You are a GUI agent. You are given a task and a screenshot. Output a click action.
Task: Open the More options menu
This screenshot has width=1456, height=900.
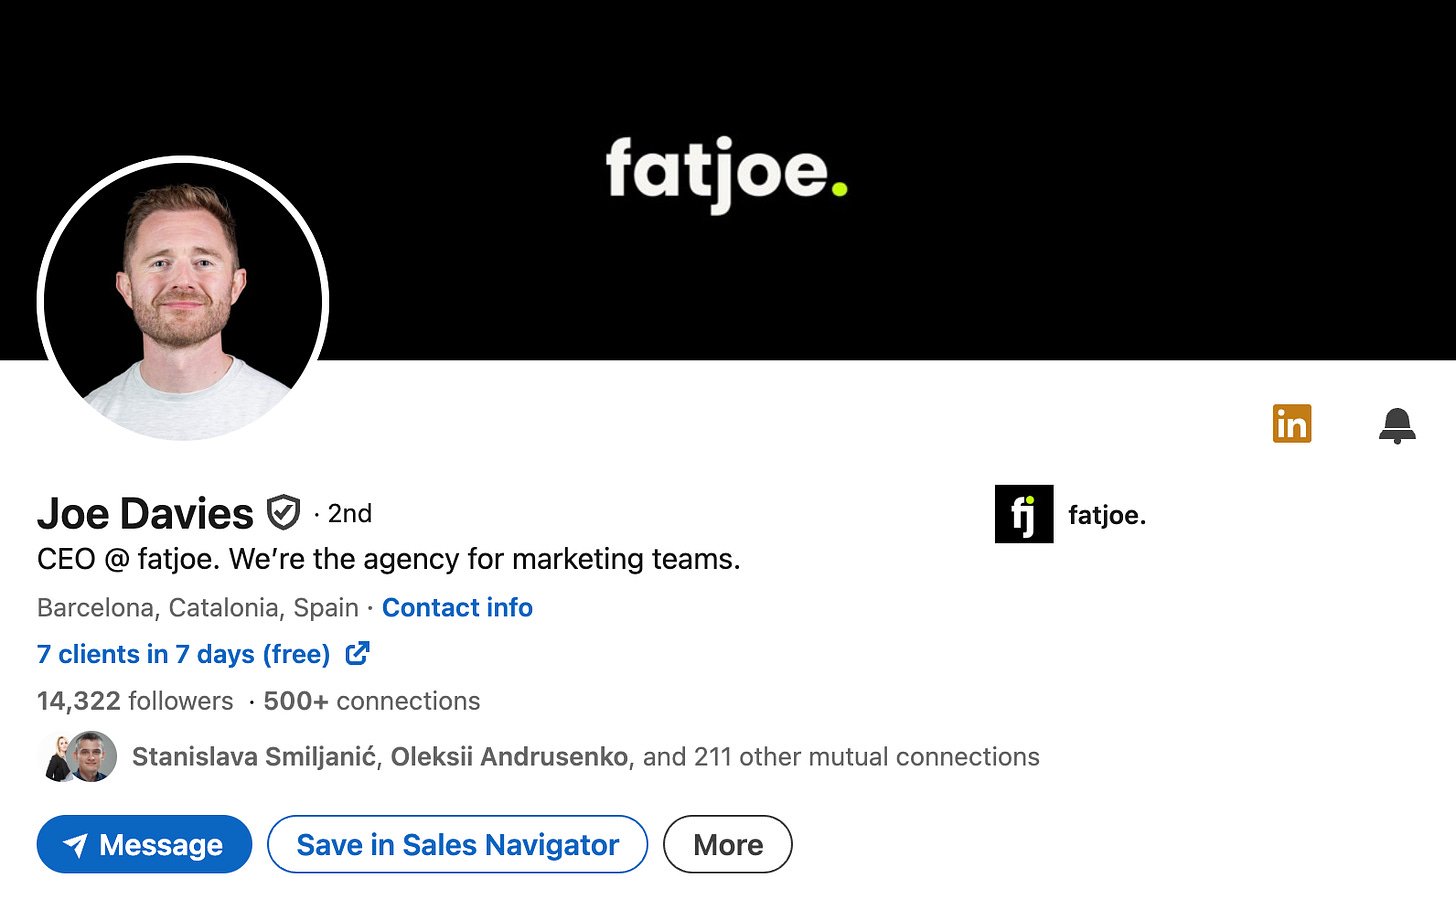point(727,845)
